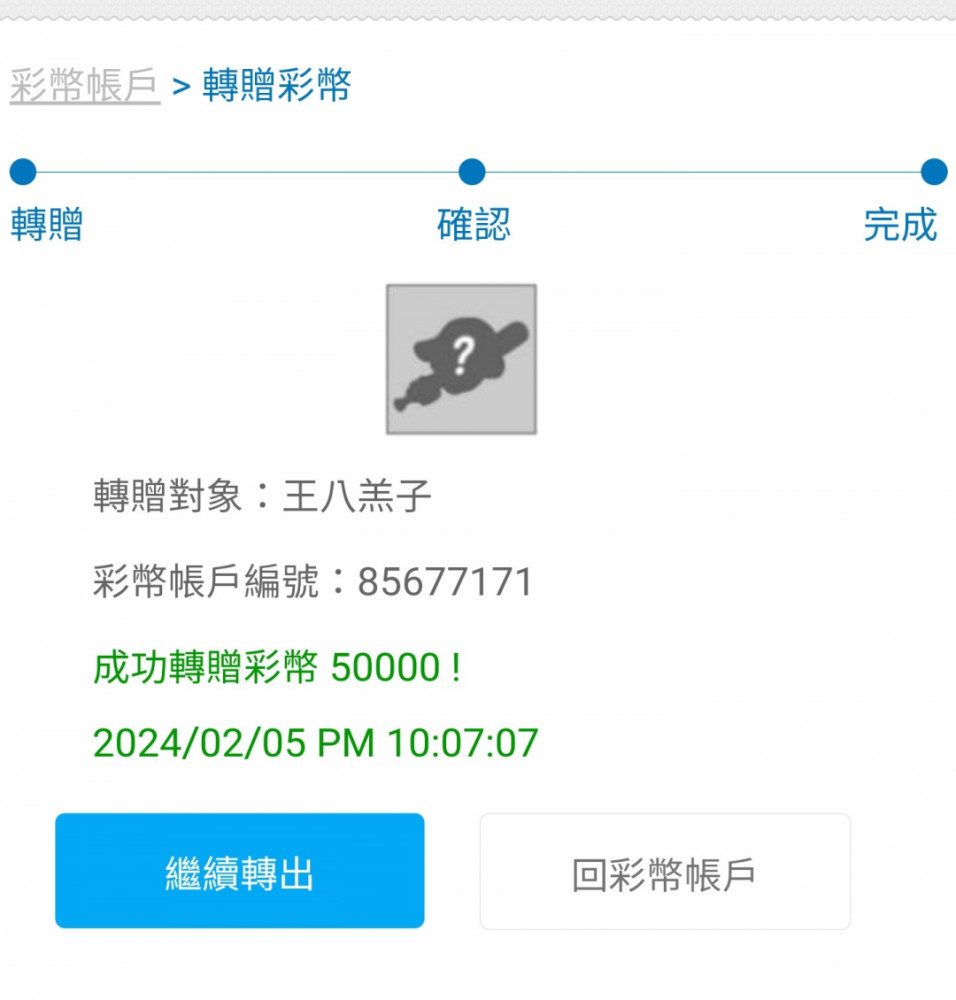The image size is (956, 1000).
Task: Click the progress line between 確認 and 完成
Action: [x=703, y=172]
